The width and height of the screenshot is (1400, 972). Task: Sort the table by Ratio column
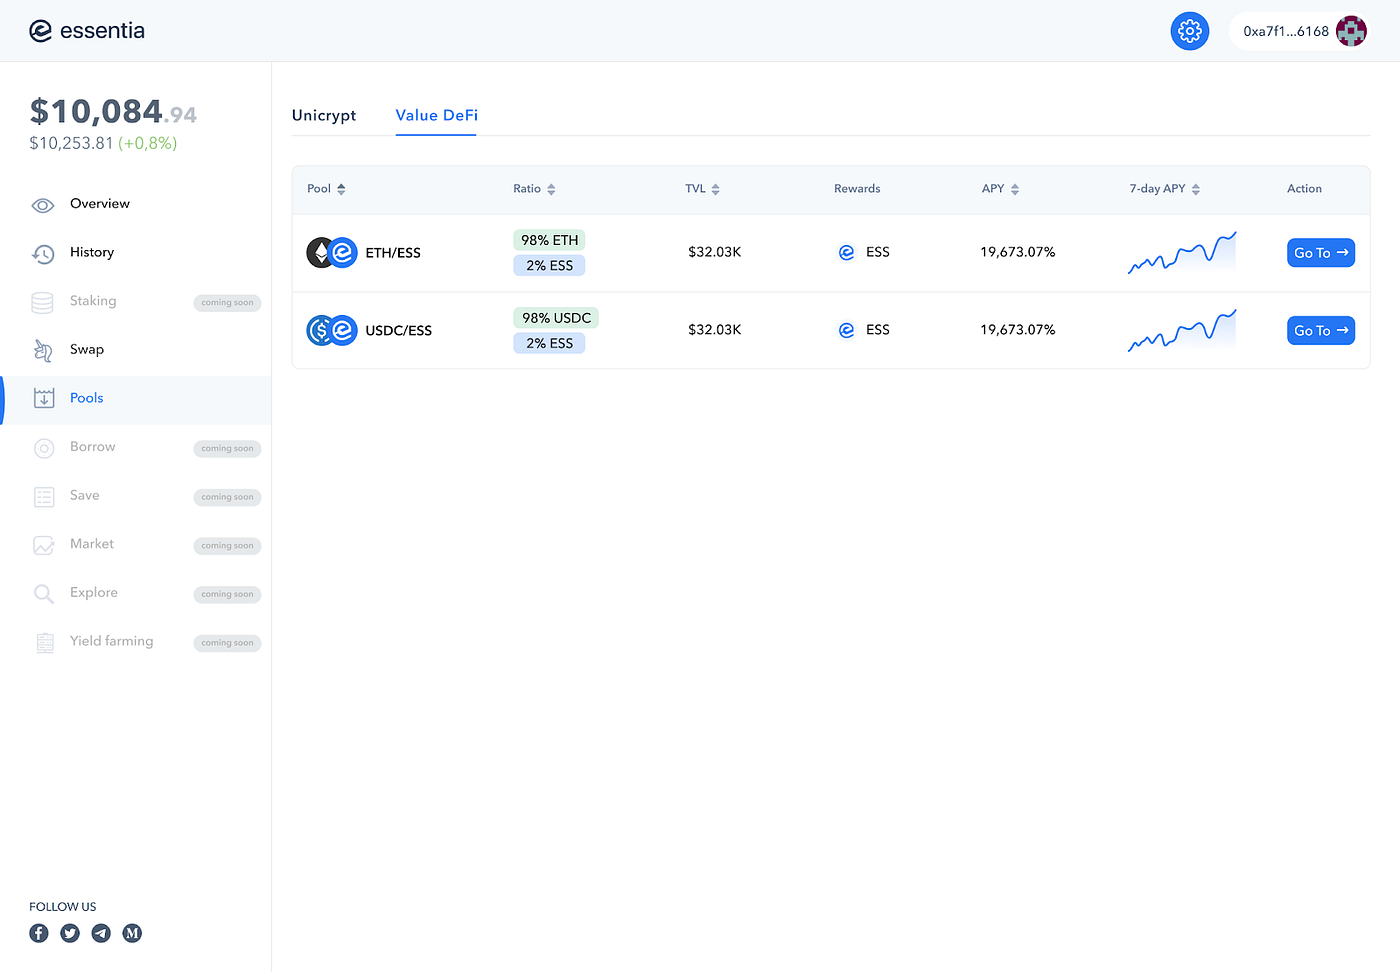point(534,189)
